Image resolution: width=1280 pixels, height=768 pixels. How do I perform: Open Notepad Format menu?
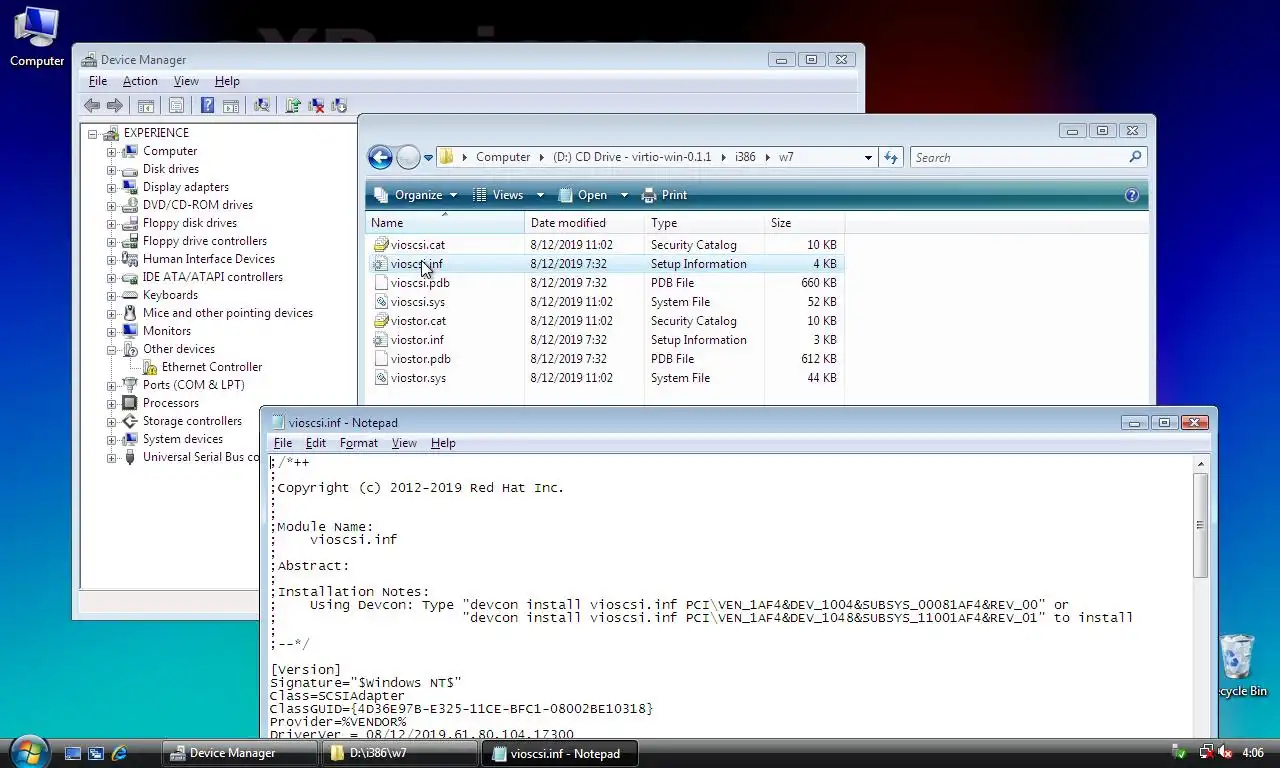[358, 443]
